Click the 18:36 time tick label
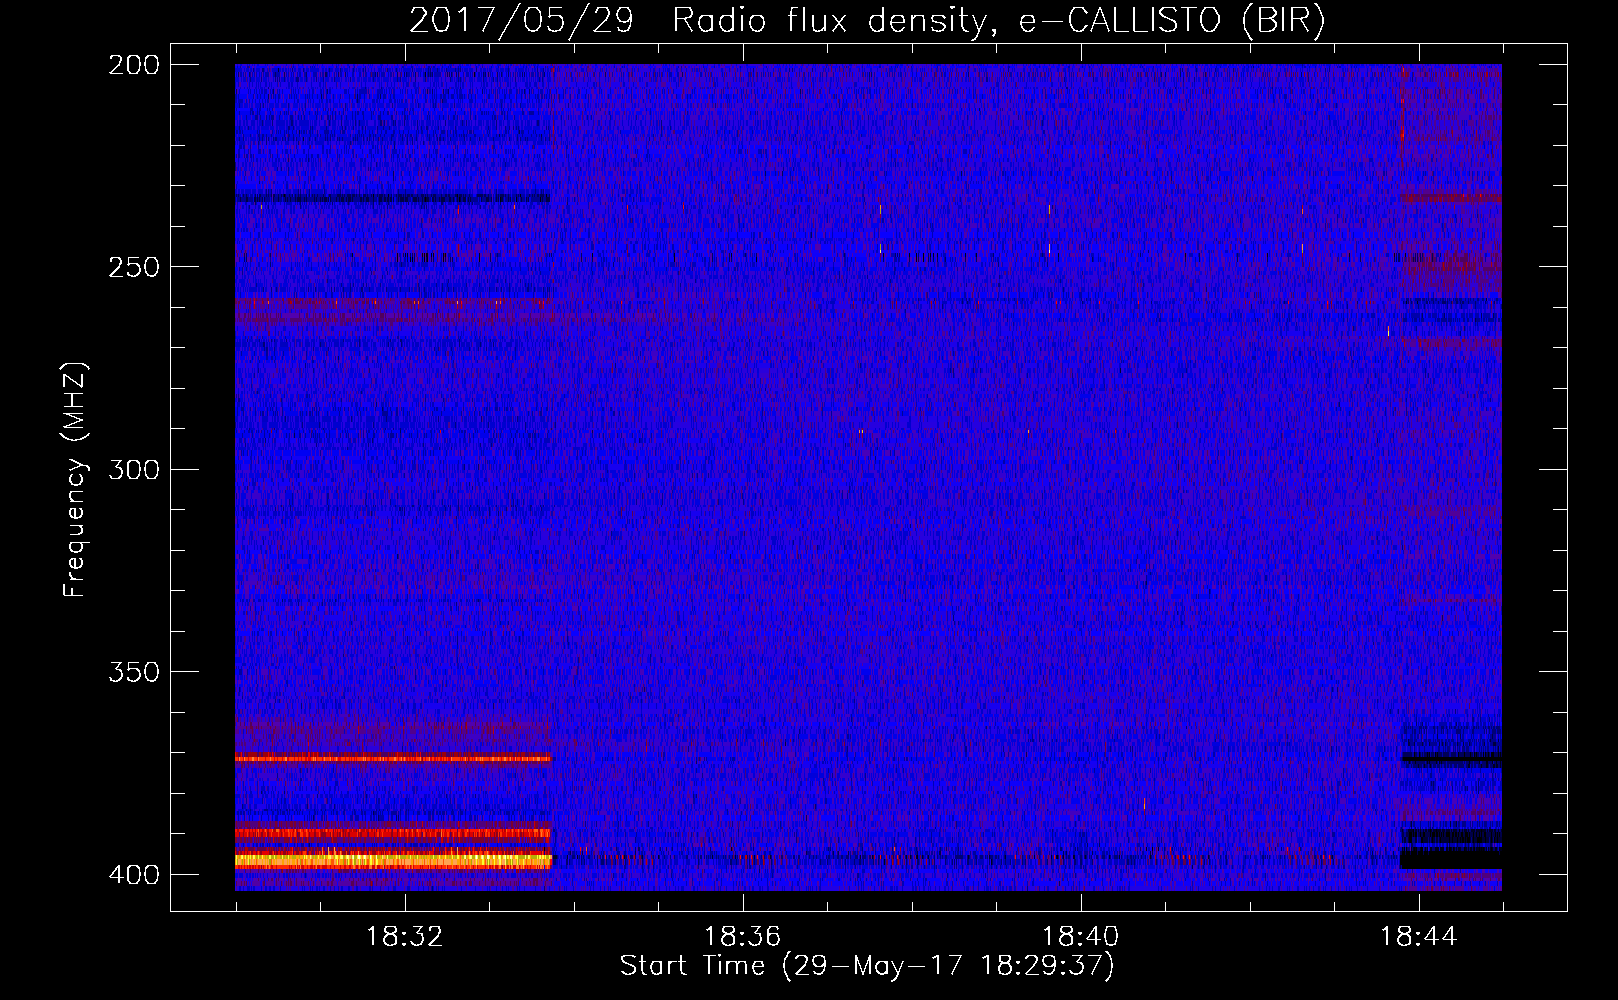Image resolution: width=1618 pixels, height=1000 pixels. (x=742, y=937)
